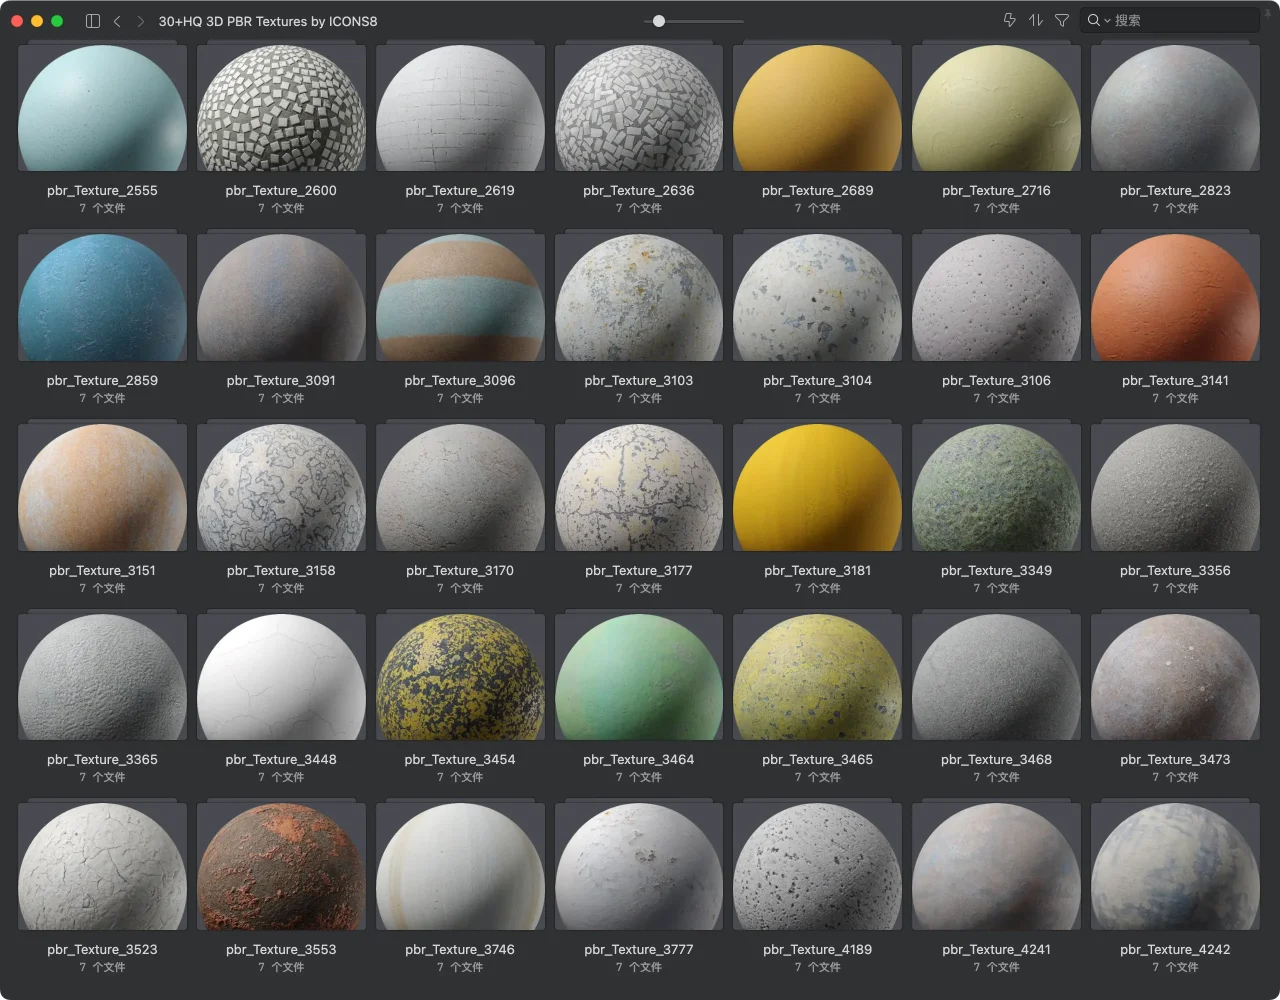Toggle the sidebar panel icon
The height and width of the screenshot is (1000, 1280).
click(93, 21)
